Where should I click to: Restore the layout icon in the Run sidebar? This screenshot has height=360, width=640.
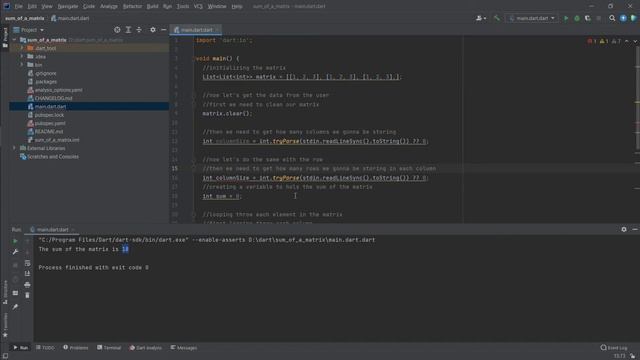point(15,293)
